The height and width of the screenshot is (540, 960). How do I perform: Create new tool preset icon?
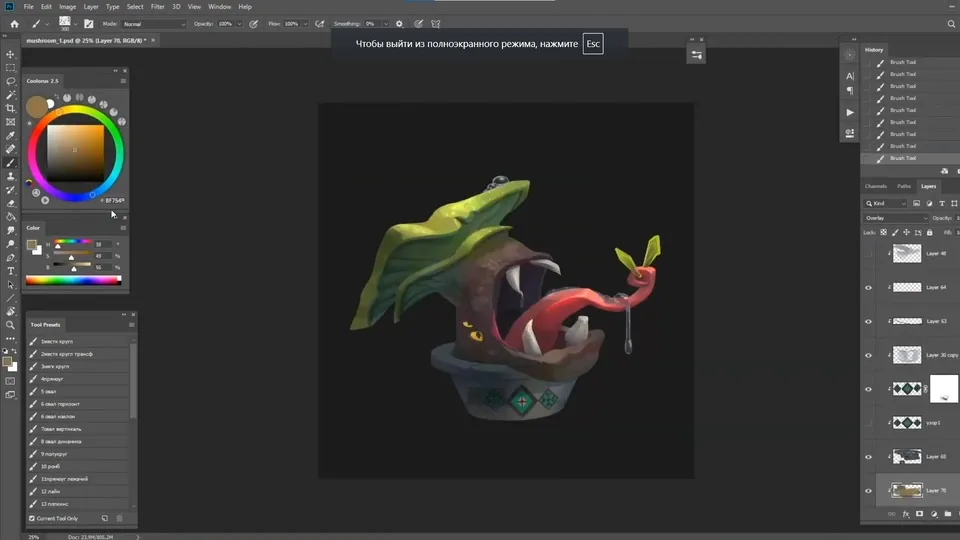105,519
